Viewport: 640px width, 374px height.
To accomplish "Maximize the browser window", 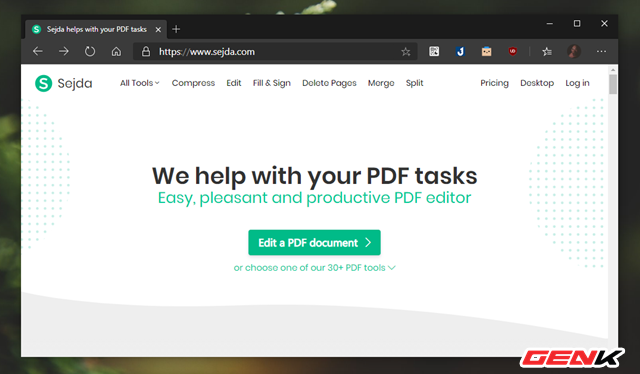I will (x=577, y=24).
